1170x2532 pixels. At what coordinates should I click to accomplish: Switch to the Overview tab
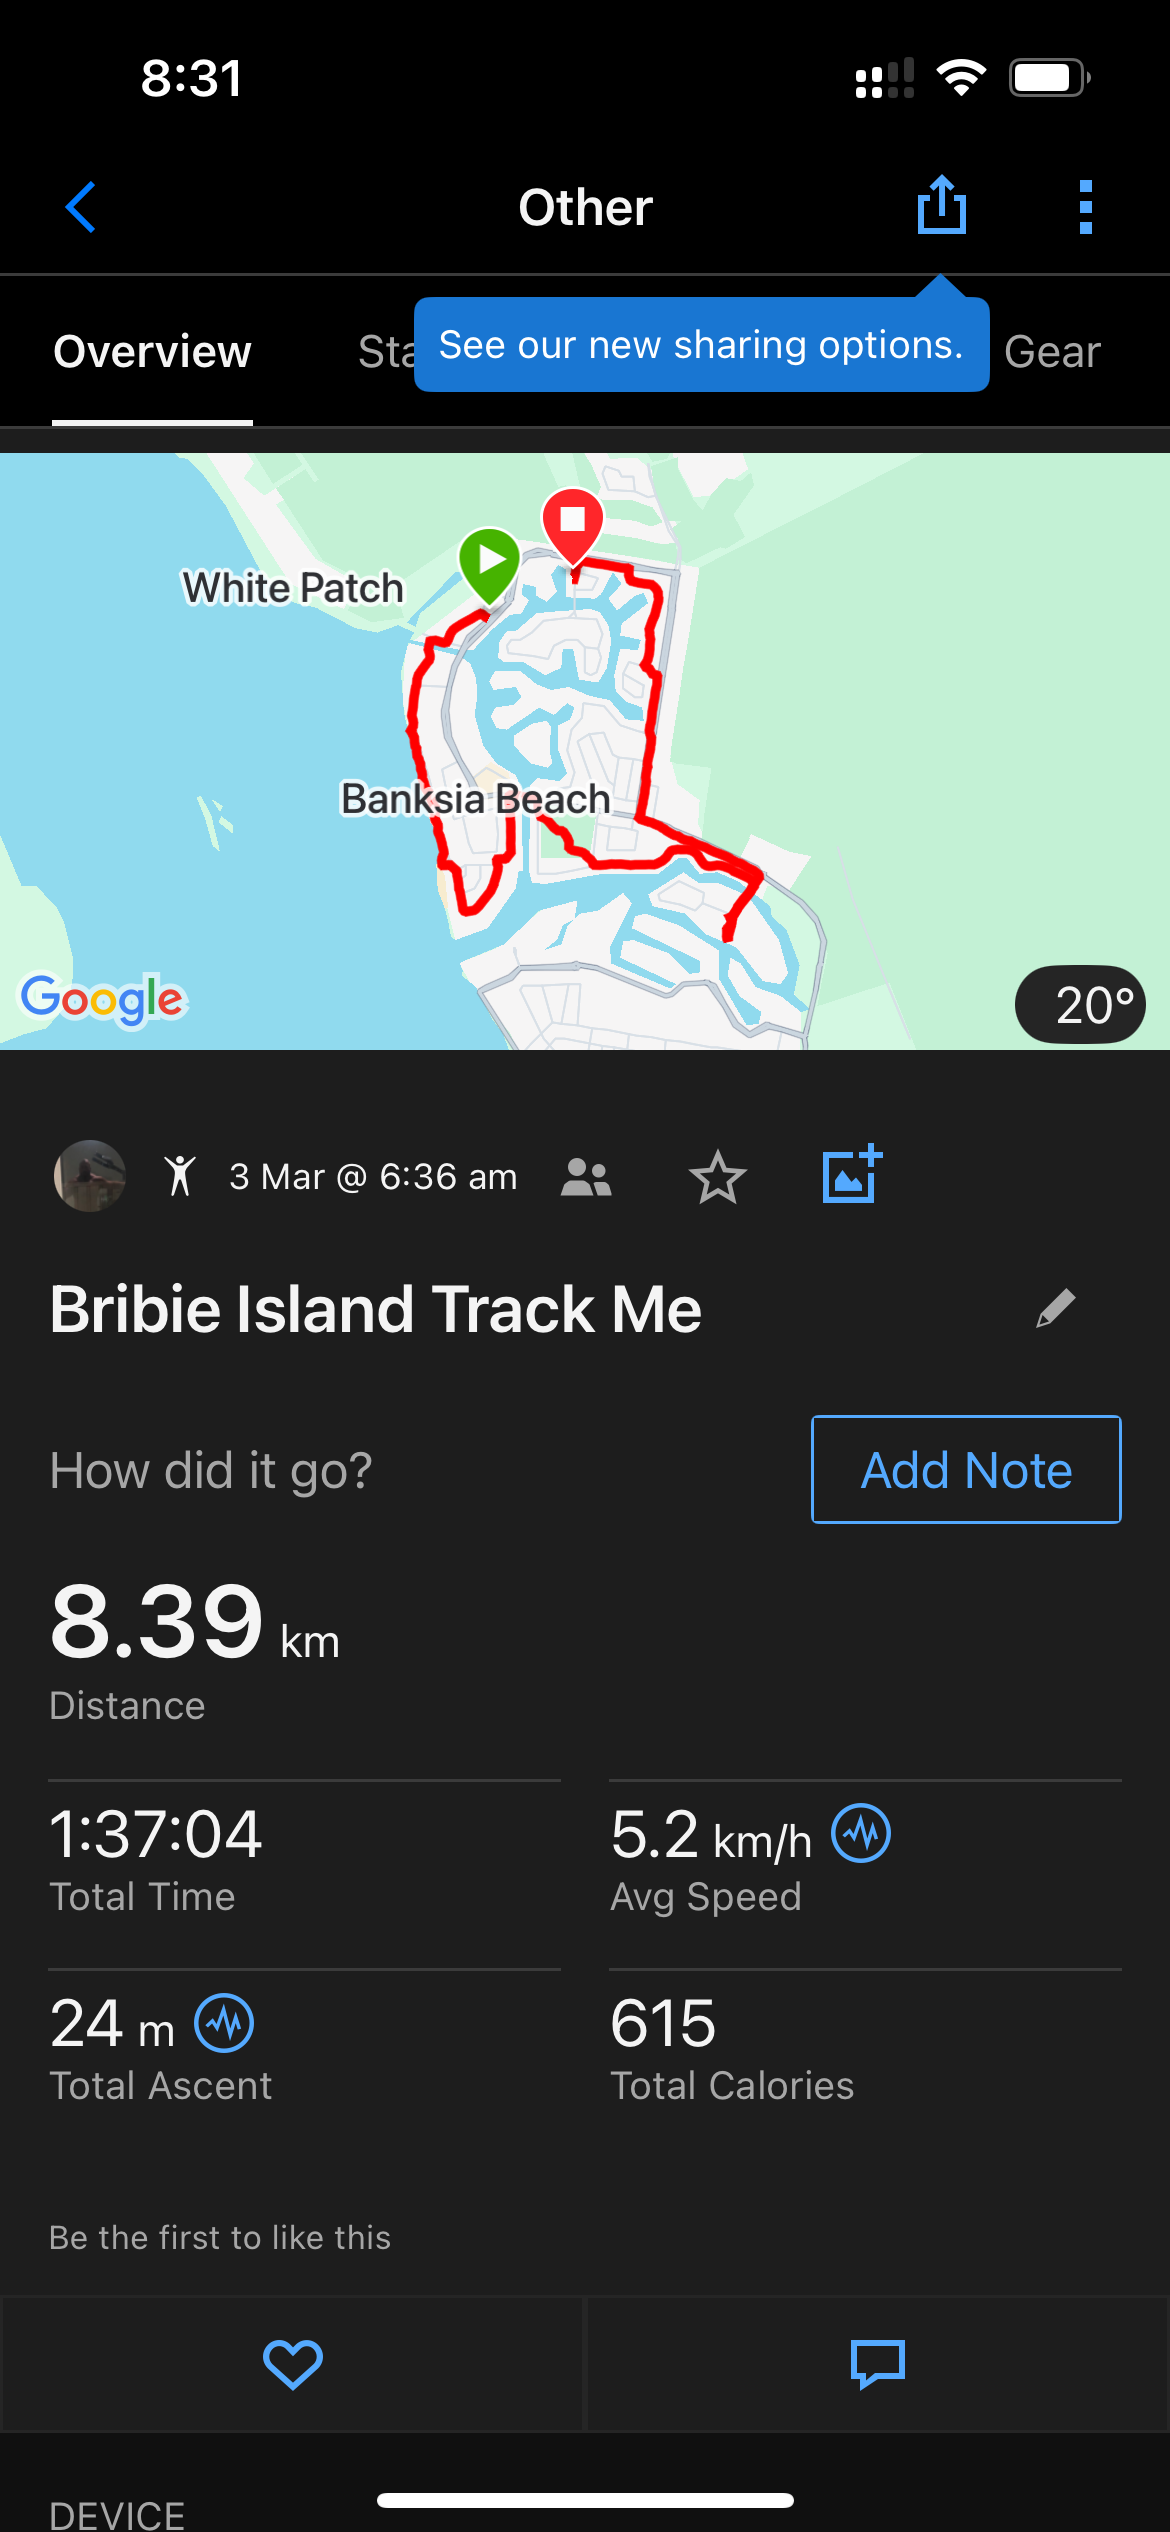point(152,352)
